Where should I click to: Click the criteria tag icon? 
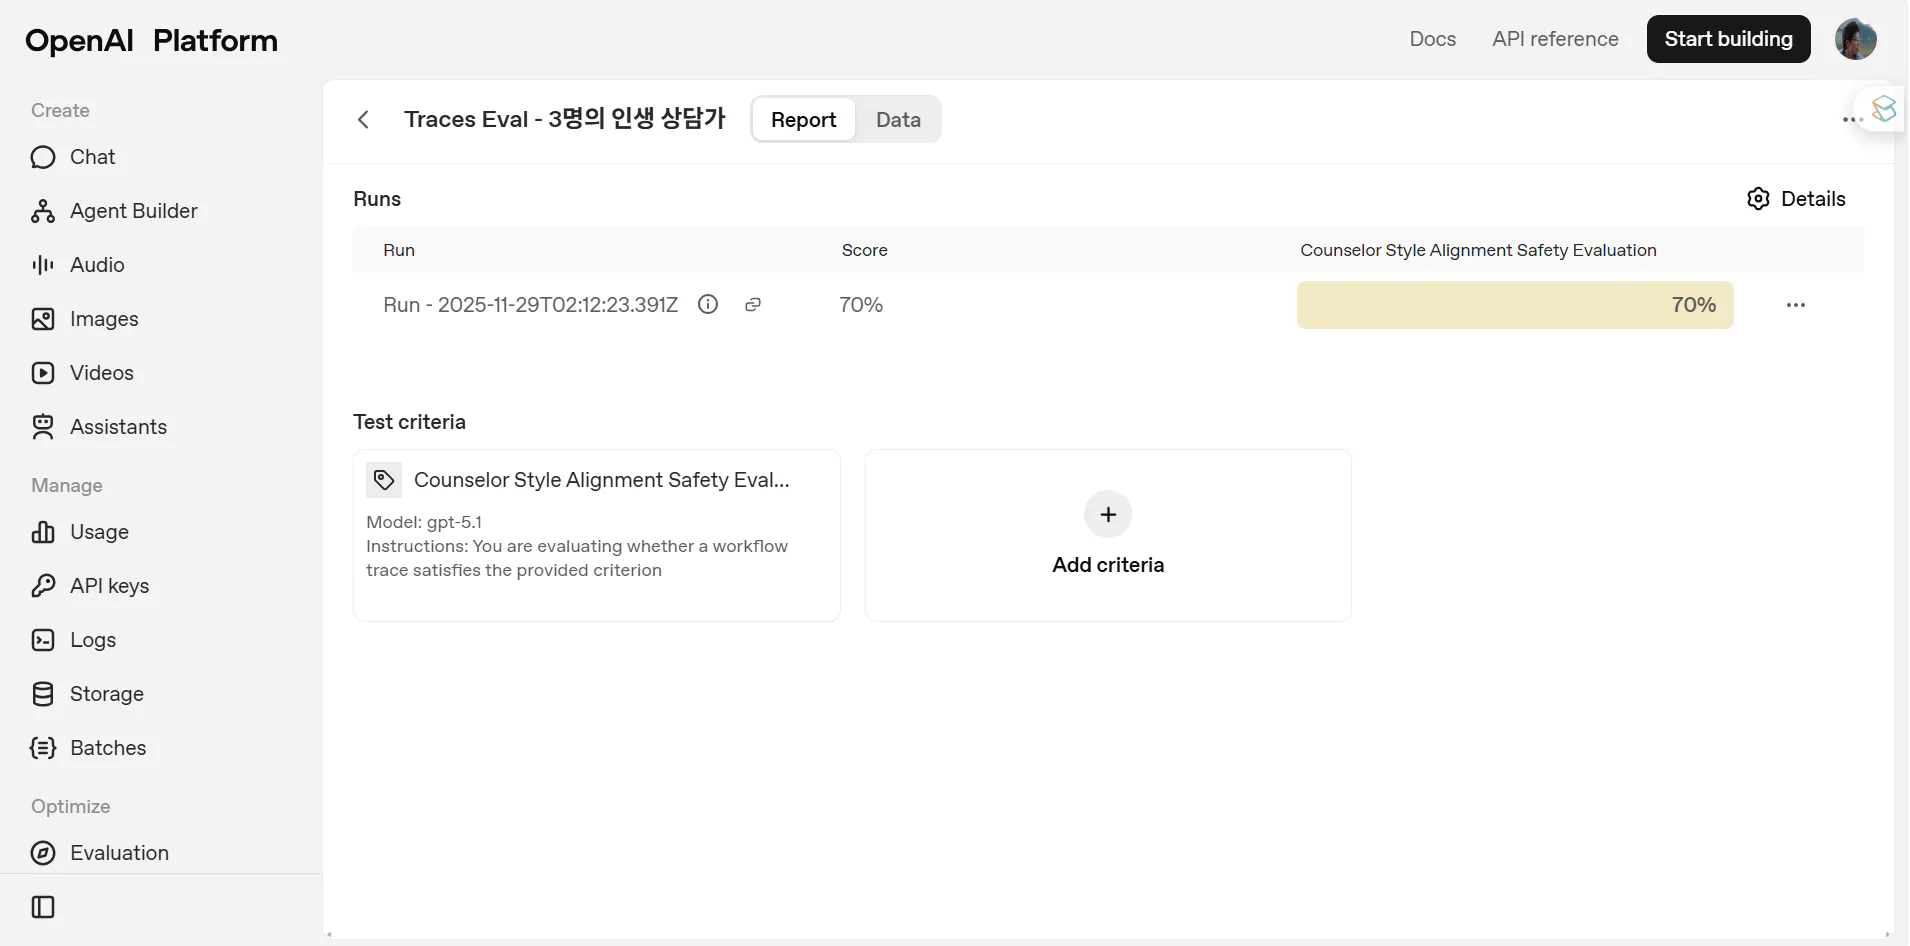tap(384, 480)
